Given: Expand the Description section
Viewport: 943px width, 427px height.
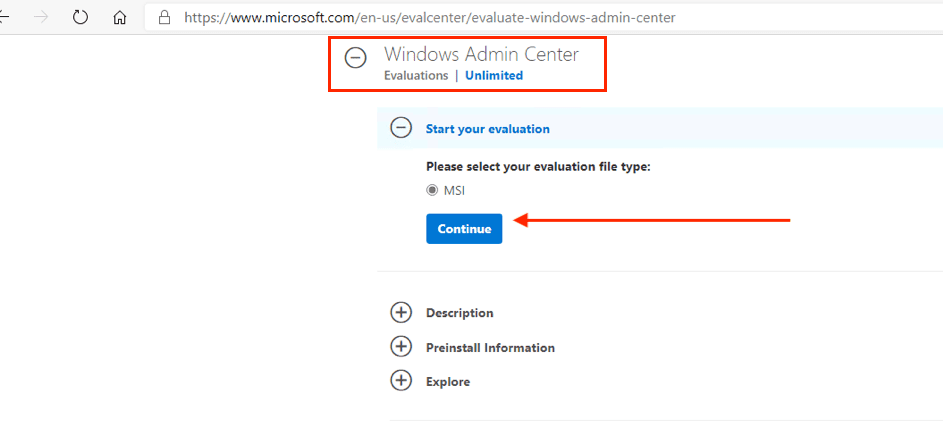Looking at the screenshot, I should click(x=401, y=313).
